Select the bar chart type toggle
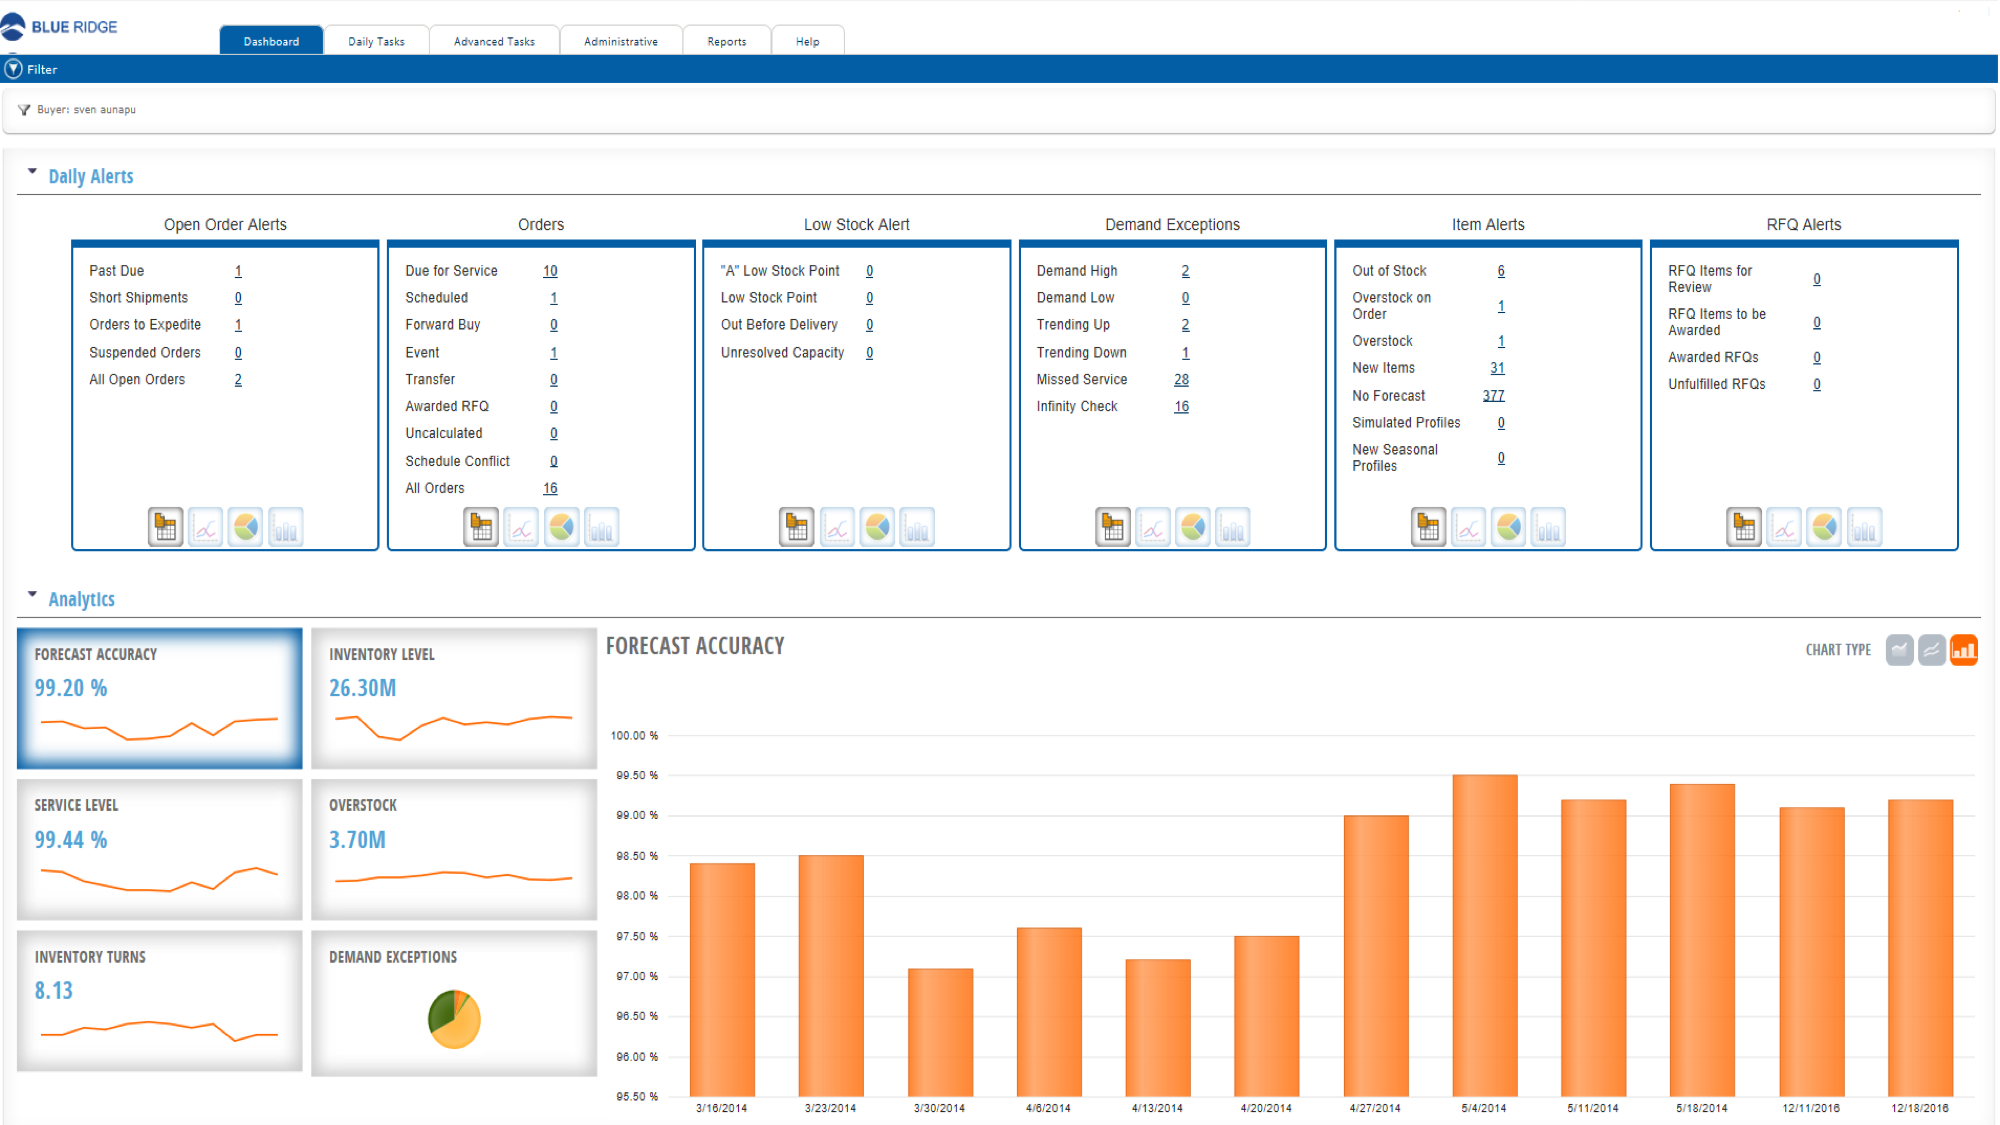Image resolution: width=2000 pixels, height=1125 pixels. (1963, 650)
